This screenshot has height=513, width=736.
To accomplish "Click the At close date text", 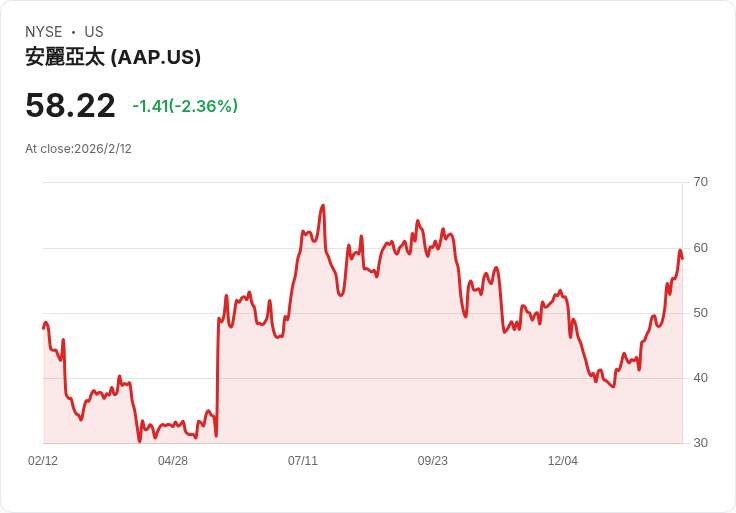I will (x=78, y=149).
